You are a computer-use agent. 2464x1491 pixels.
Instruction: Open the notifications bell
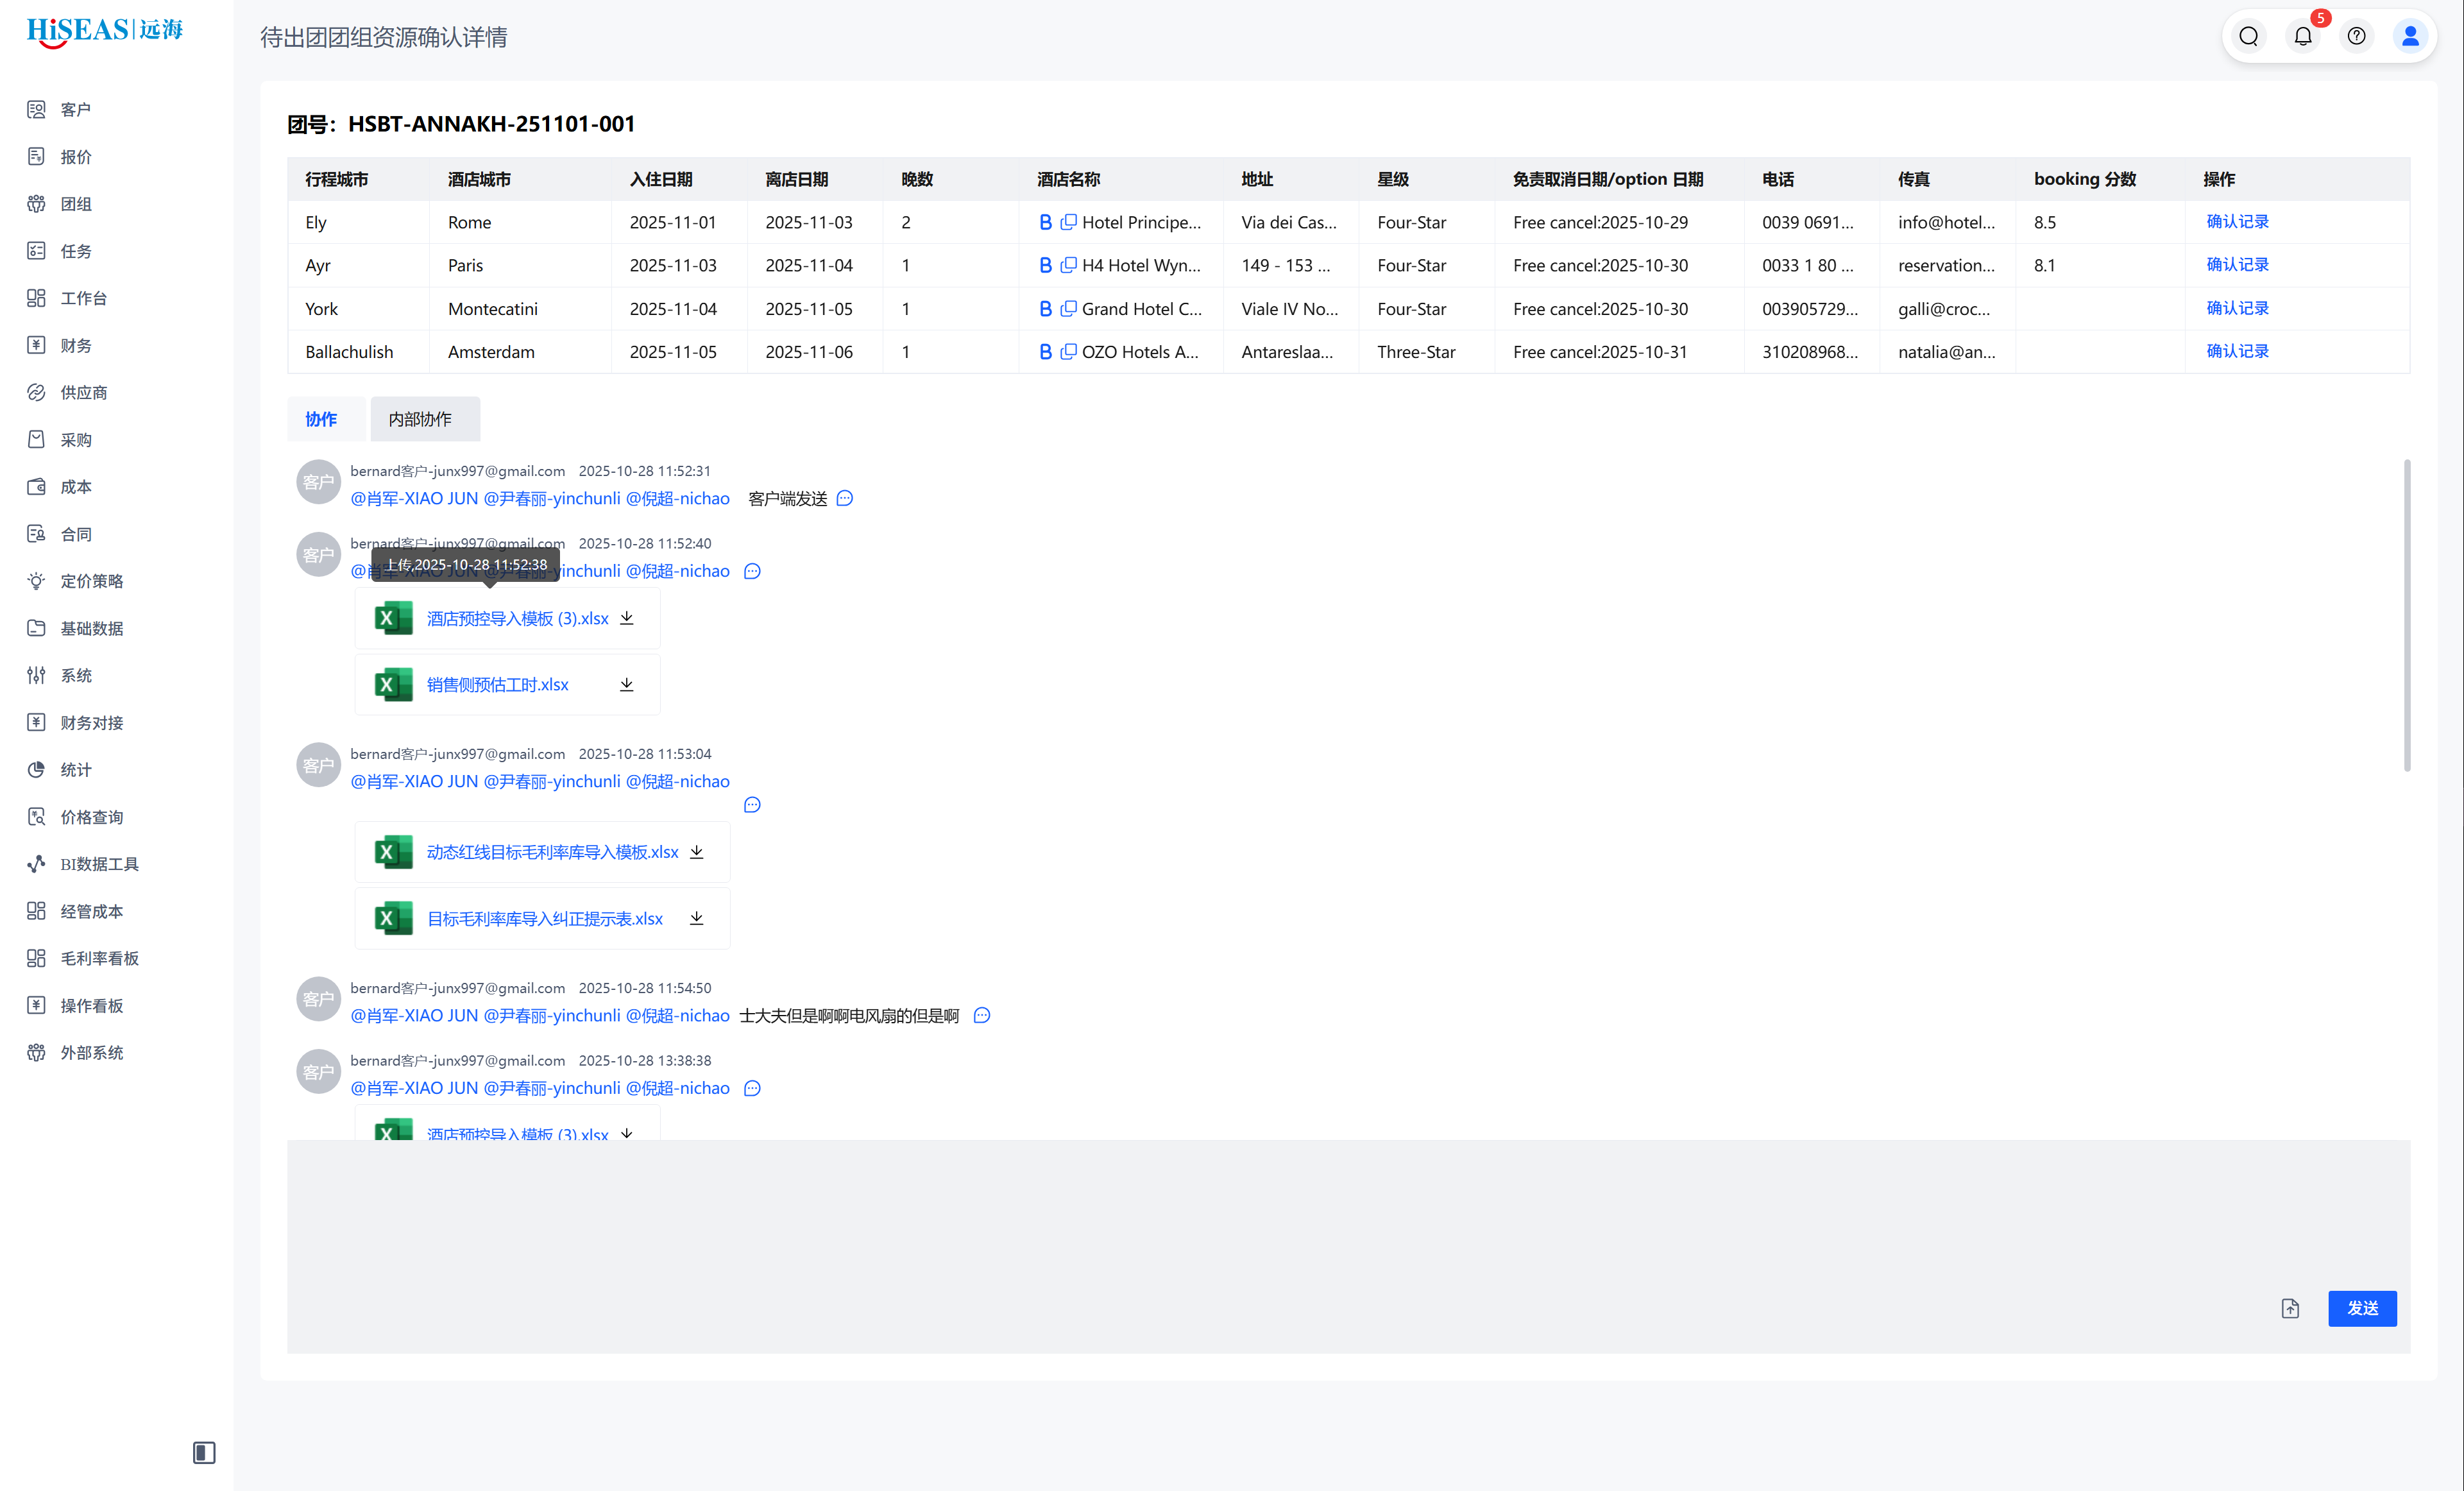point(2302,37)
